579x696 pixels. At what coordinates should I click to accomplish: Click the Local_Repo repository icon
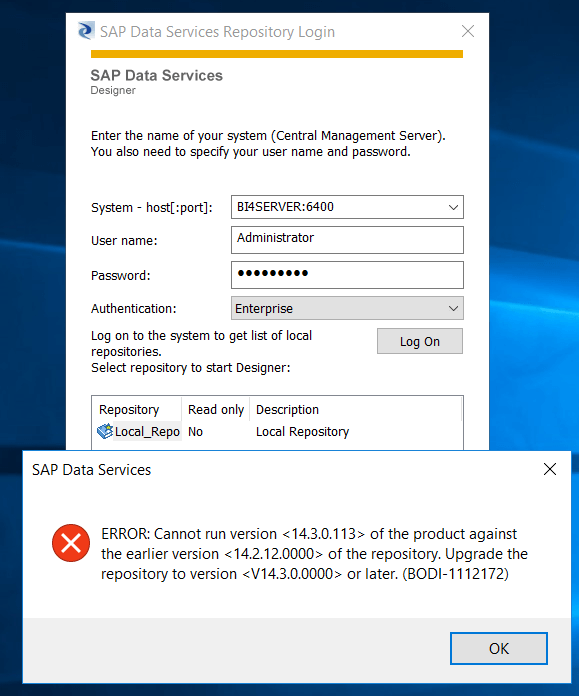click(x=105, y=431)
